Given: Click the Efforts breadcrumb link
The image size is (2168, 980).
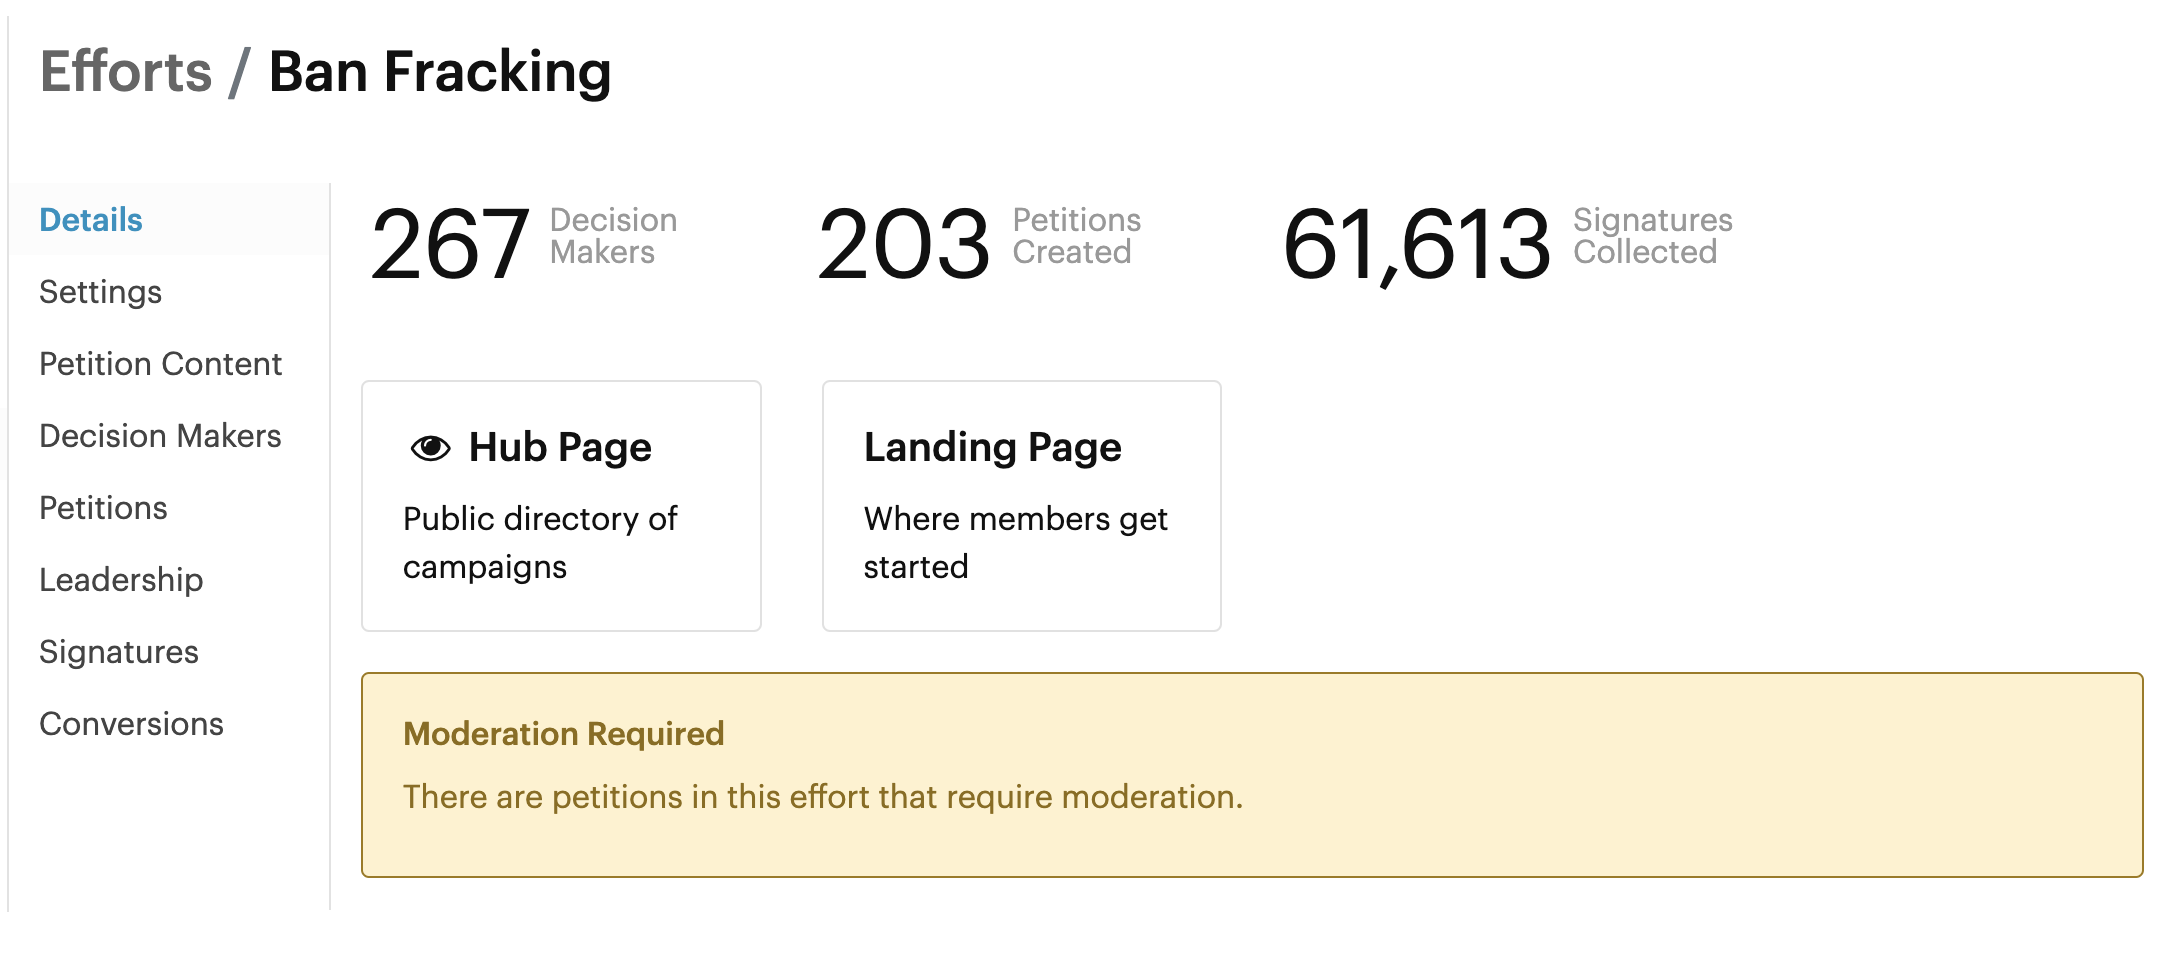Looking at the screenshot, I should [126, 72].
